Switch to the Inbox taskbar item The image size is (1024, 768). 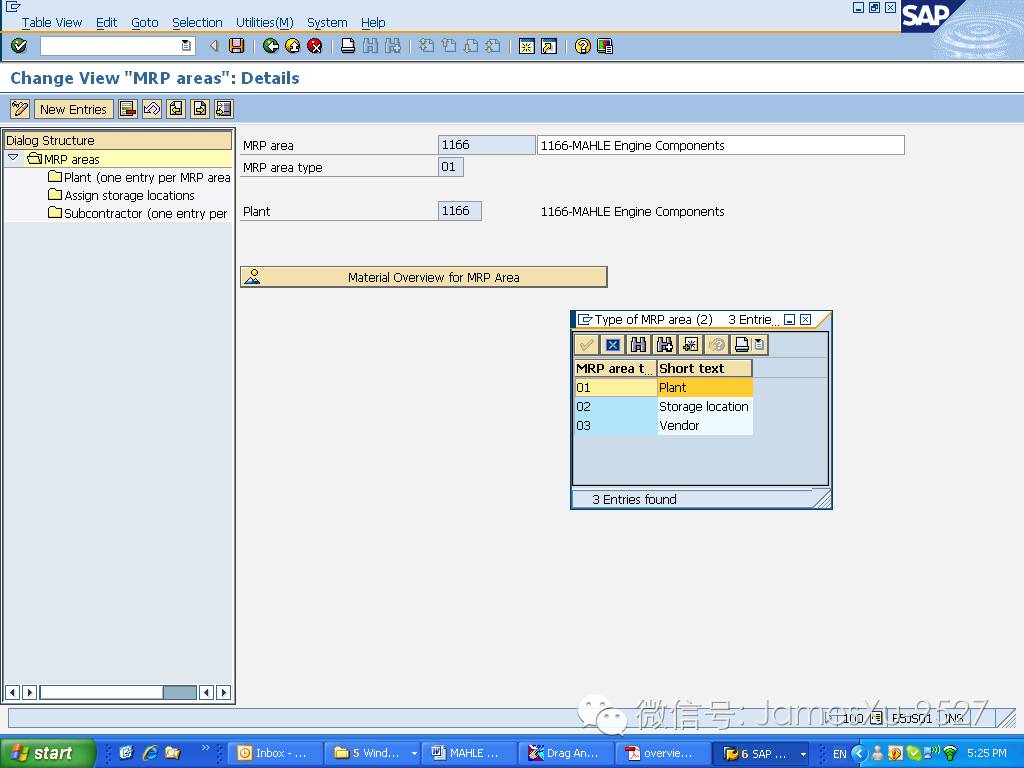point(276,753)
